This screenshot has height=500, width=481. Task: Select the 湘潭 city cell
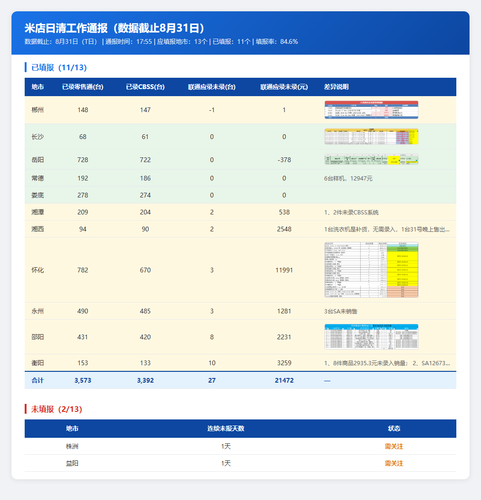coord(38,212)
